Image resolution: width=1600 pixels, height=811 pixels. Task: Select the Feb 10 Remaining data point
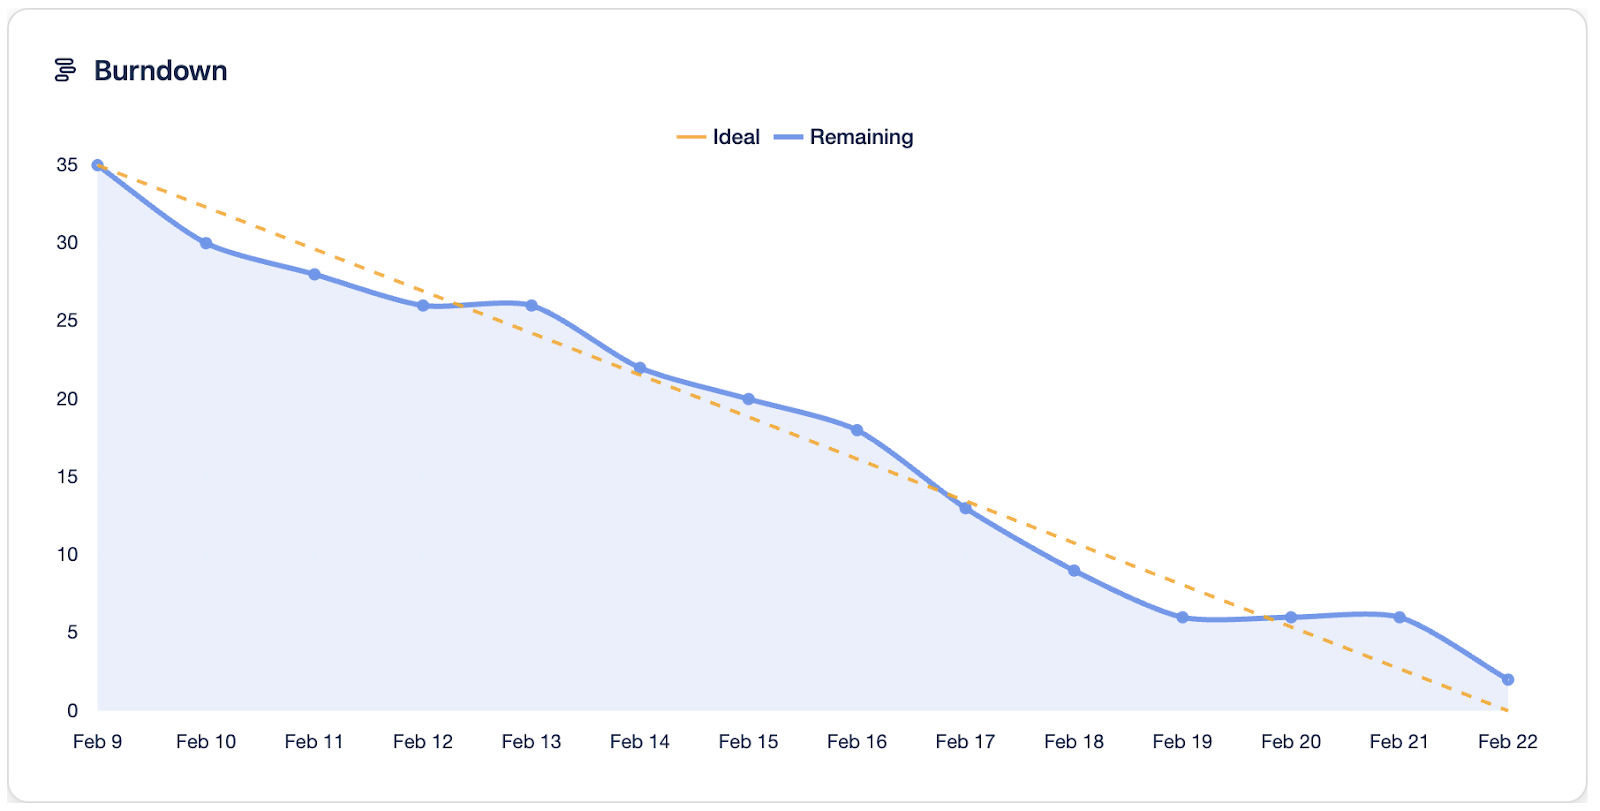[x=206, y=243]
